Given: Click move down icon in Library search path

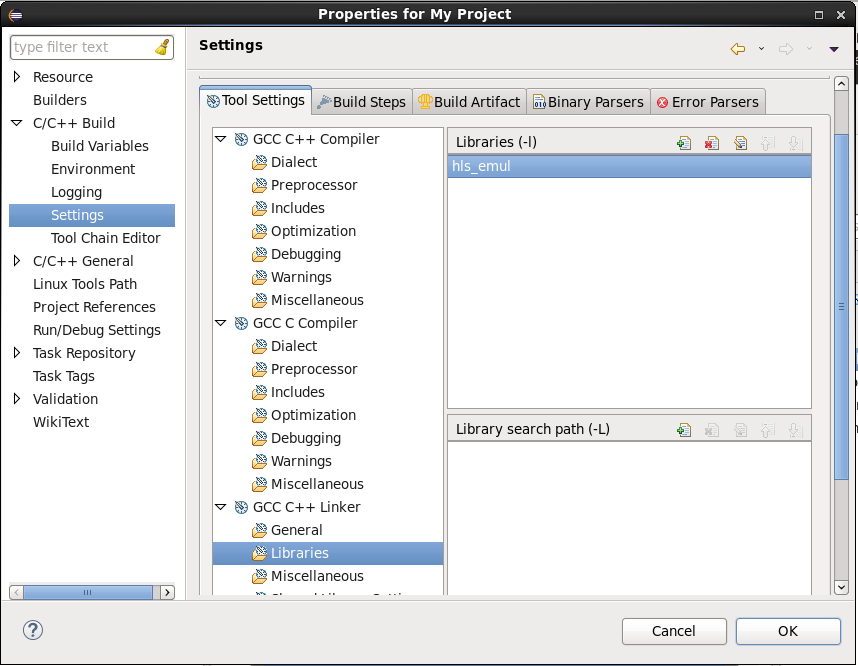Looking at the screenshot, I should point(795,430).
